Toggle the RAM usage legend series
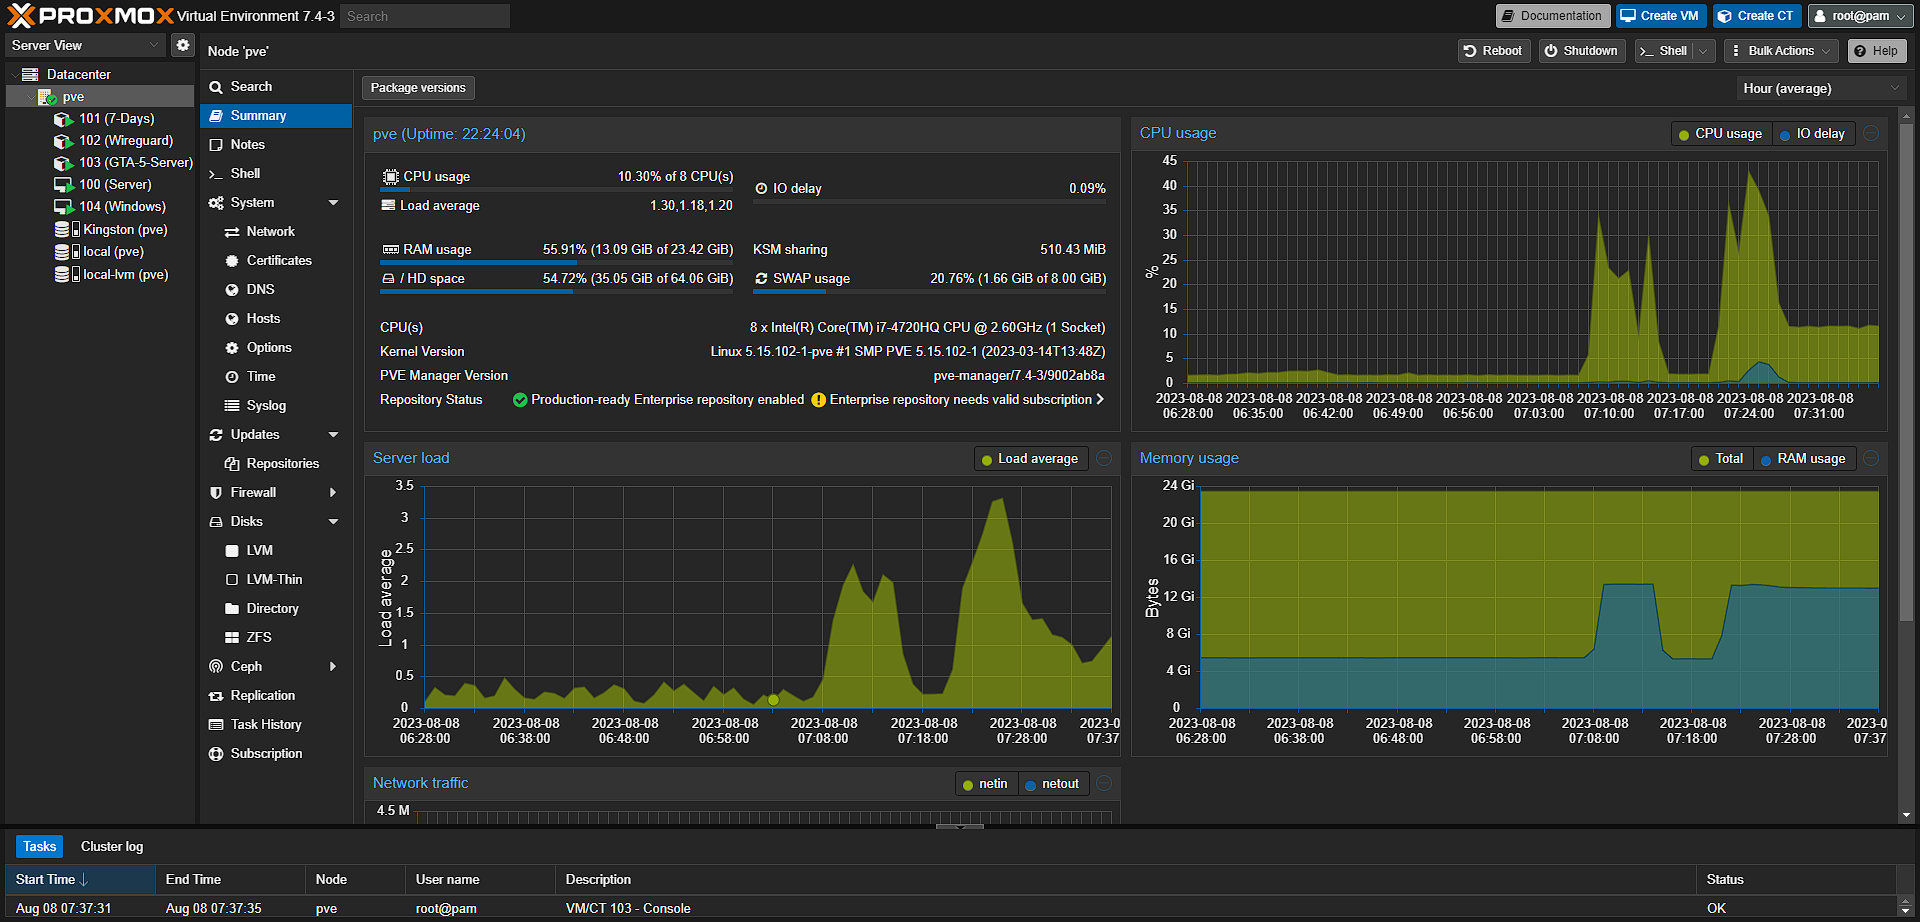 [x=1803, y=459]
